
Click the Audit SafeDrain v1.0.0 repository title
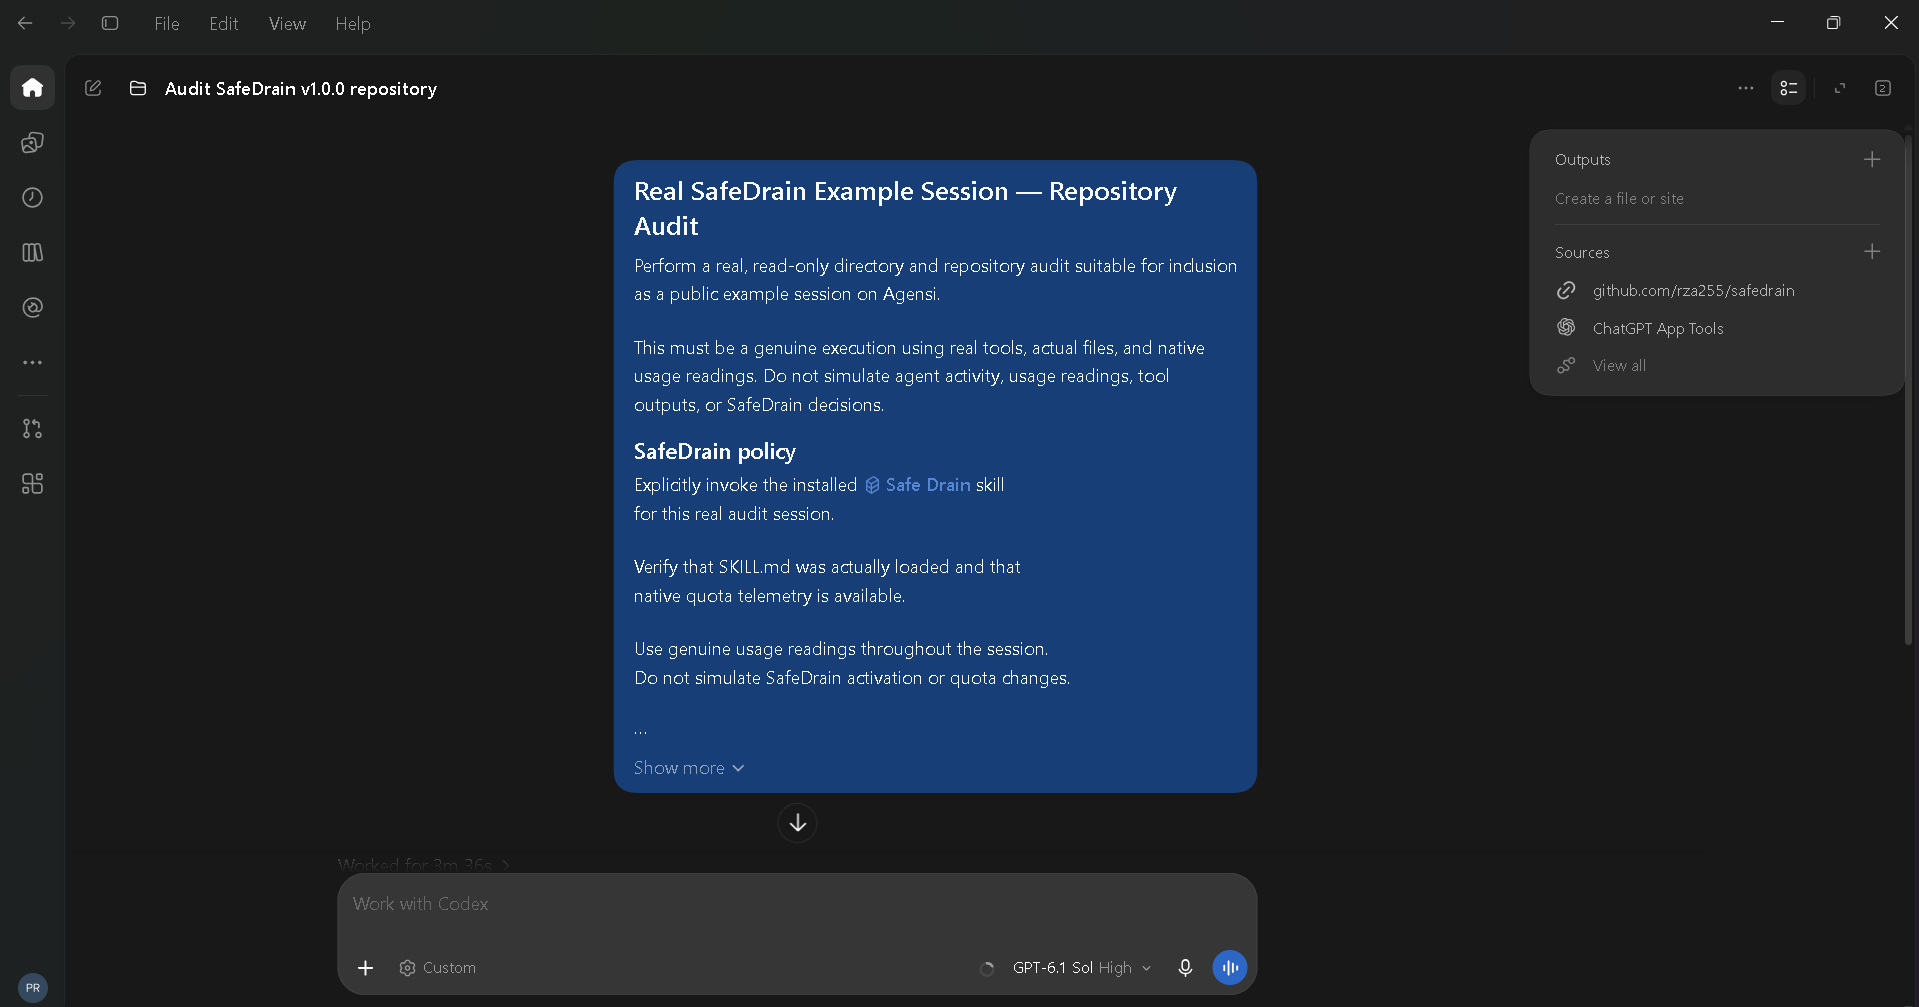(301, 89)
